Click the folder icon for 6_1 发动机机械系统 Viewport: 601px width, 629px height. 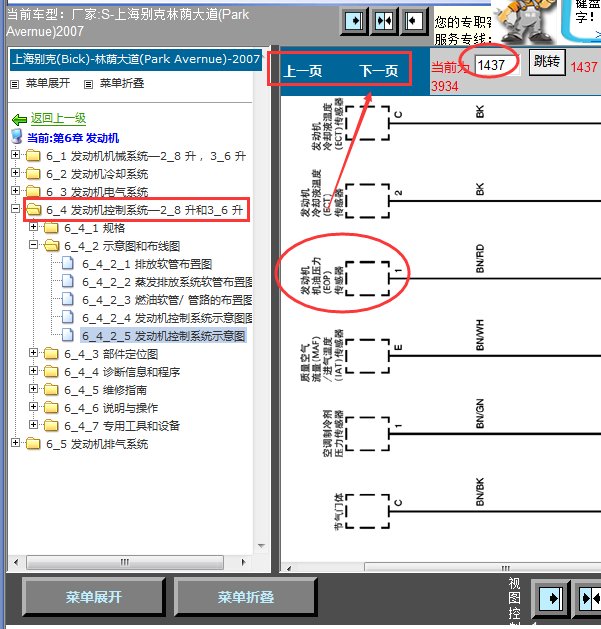[33, 155]
